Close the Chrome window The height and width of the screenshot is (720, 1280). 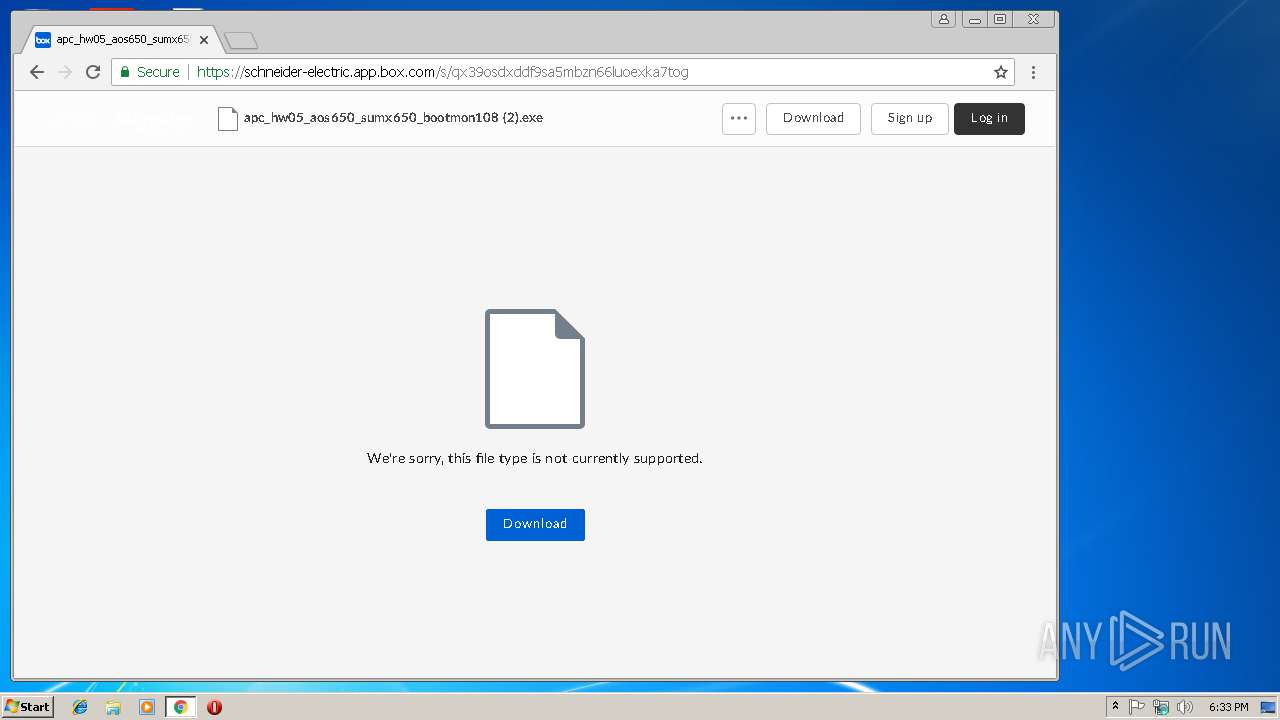pyautogui.click(x=1034, y=19)
